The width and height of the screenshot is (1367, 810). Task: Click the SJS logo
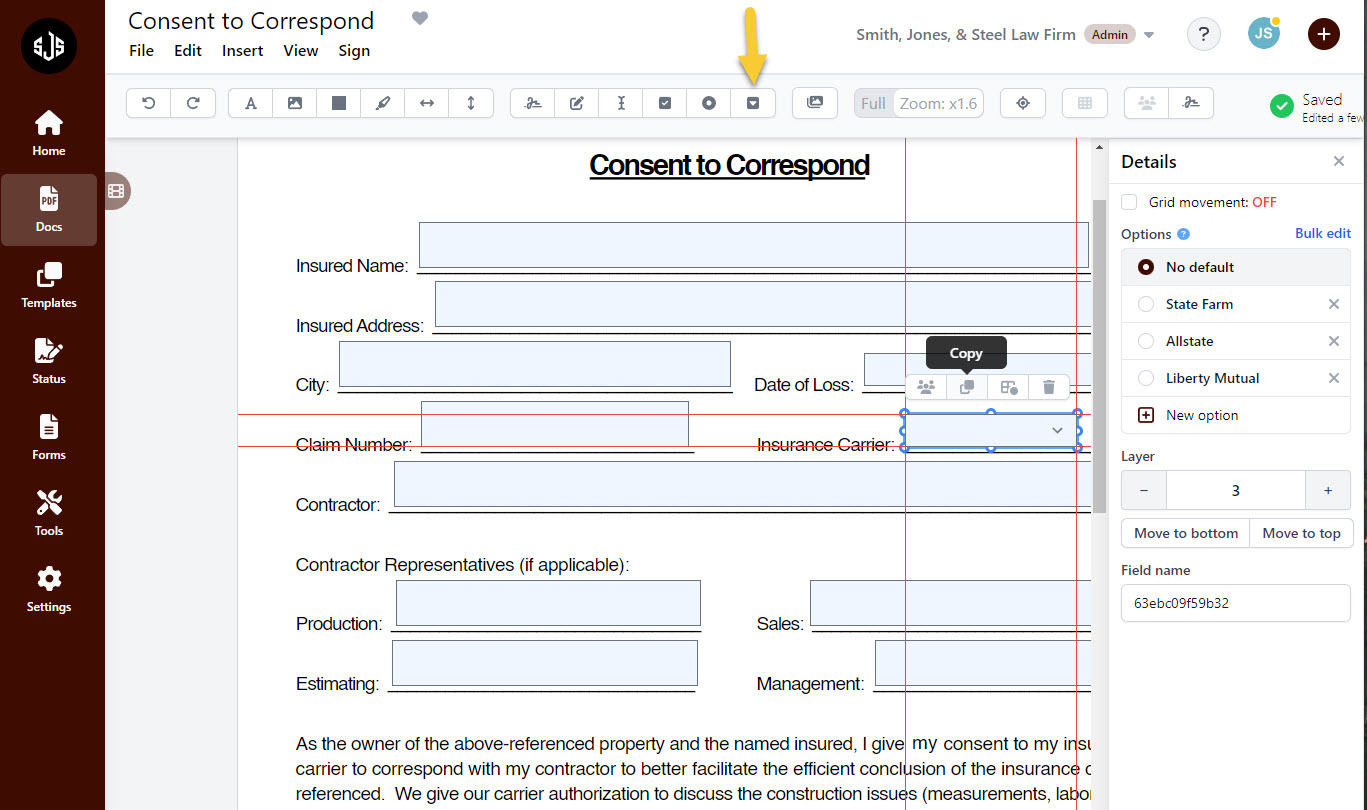click(x=49, y=46)
